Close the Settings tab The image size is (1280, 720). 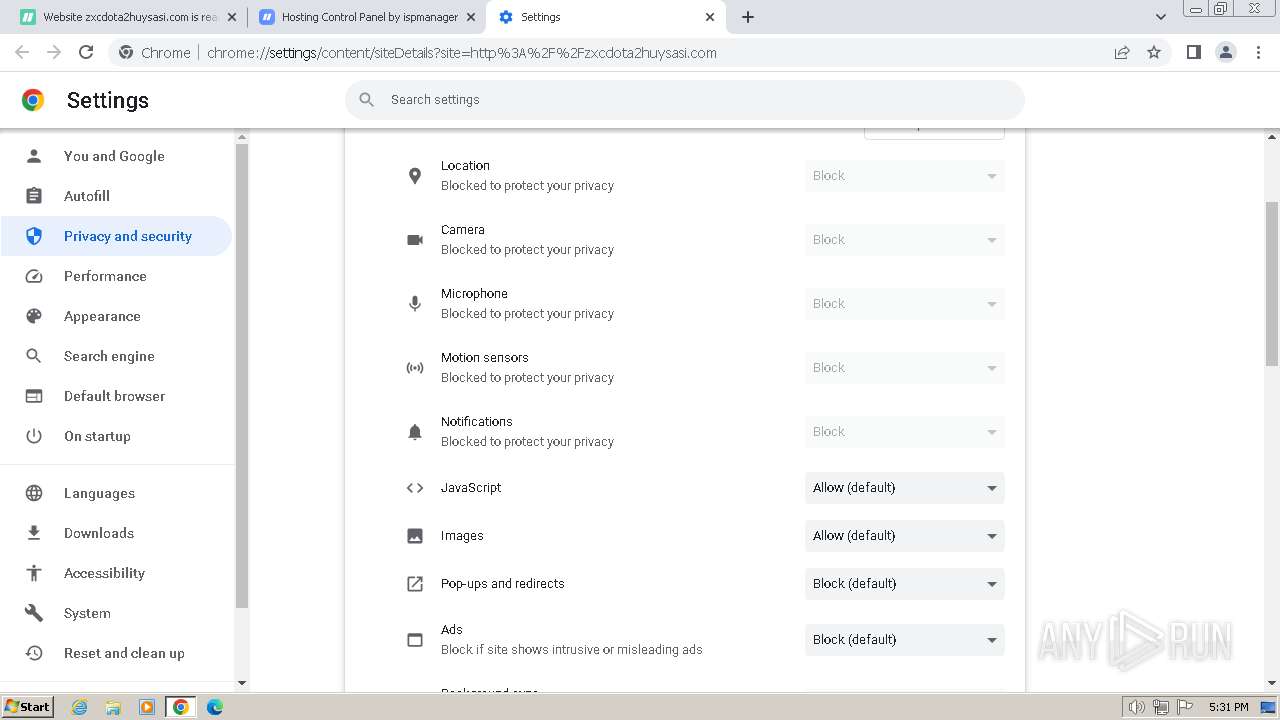(710, 17)
